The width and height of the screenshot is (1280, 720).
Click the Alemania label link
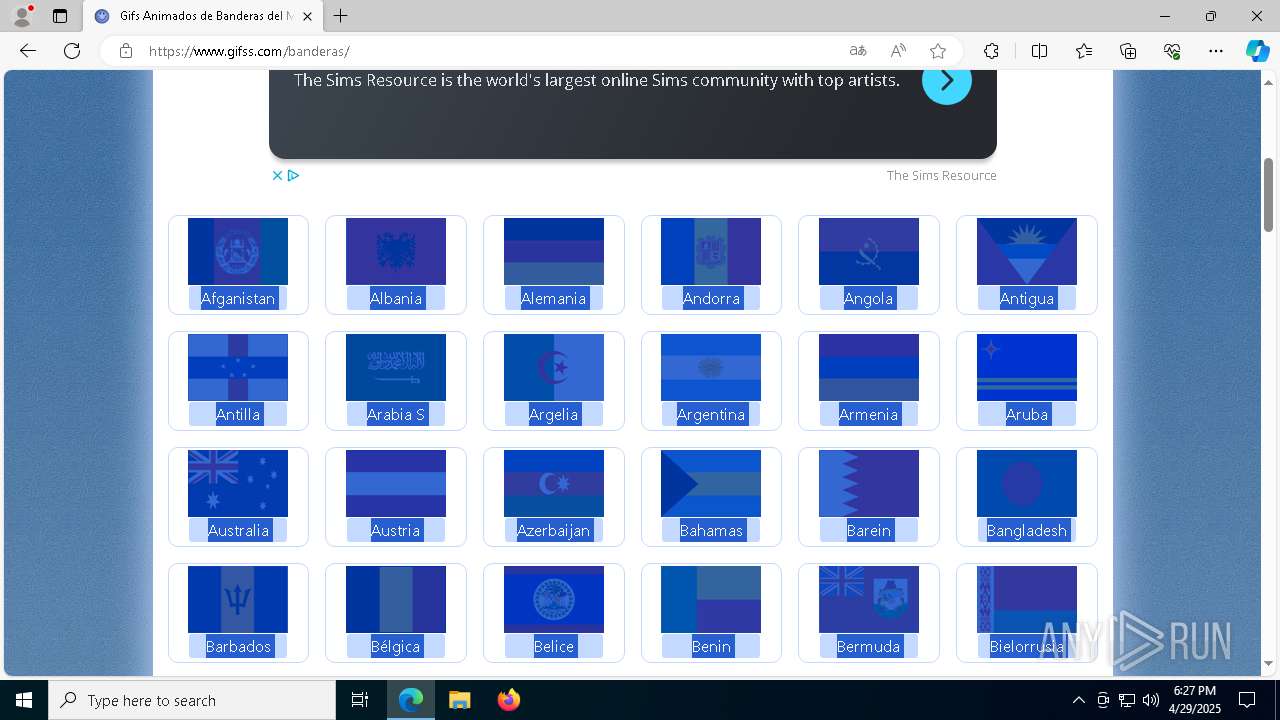pyautogui.click(x=553, y=298)
